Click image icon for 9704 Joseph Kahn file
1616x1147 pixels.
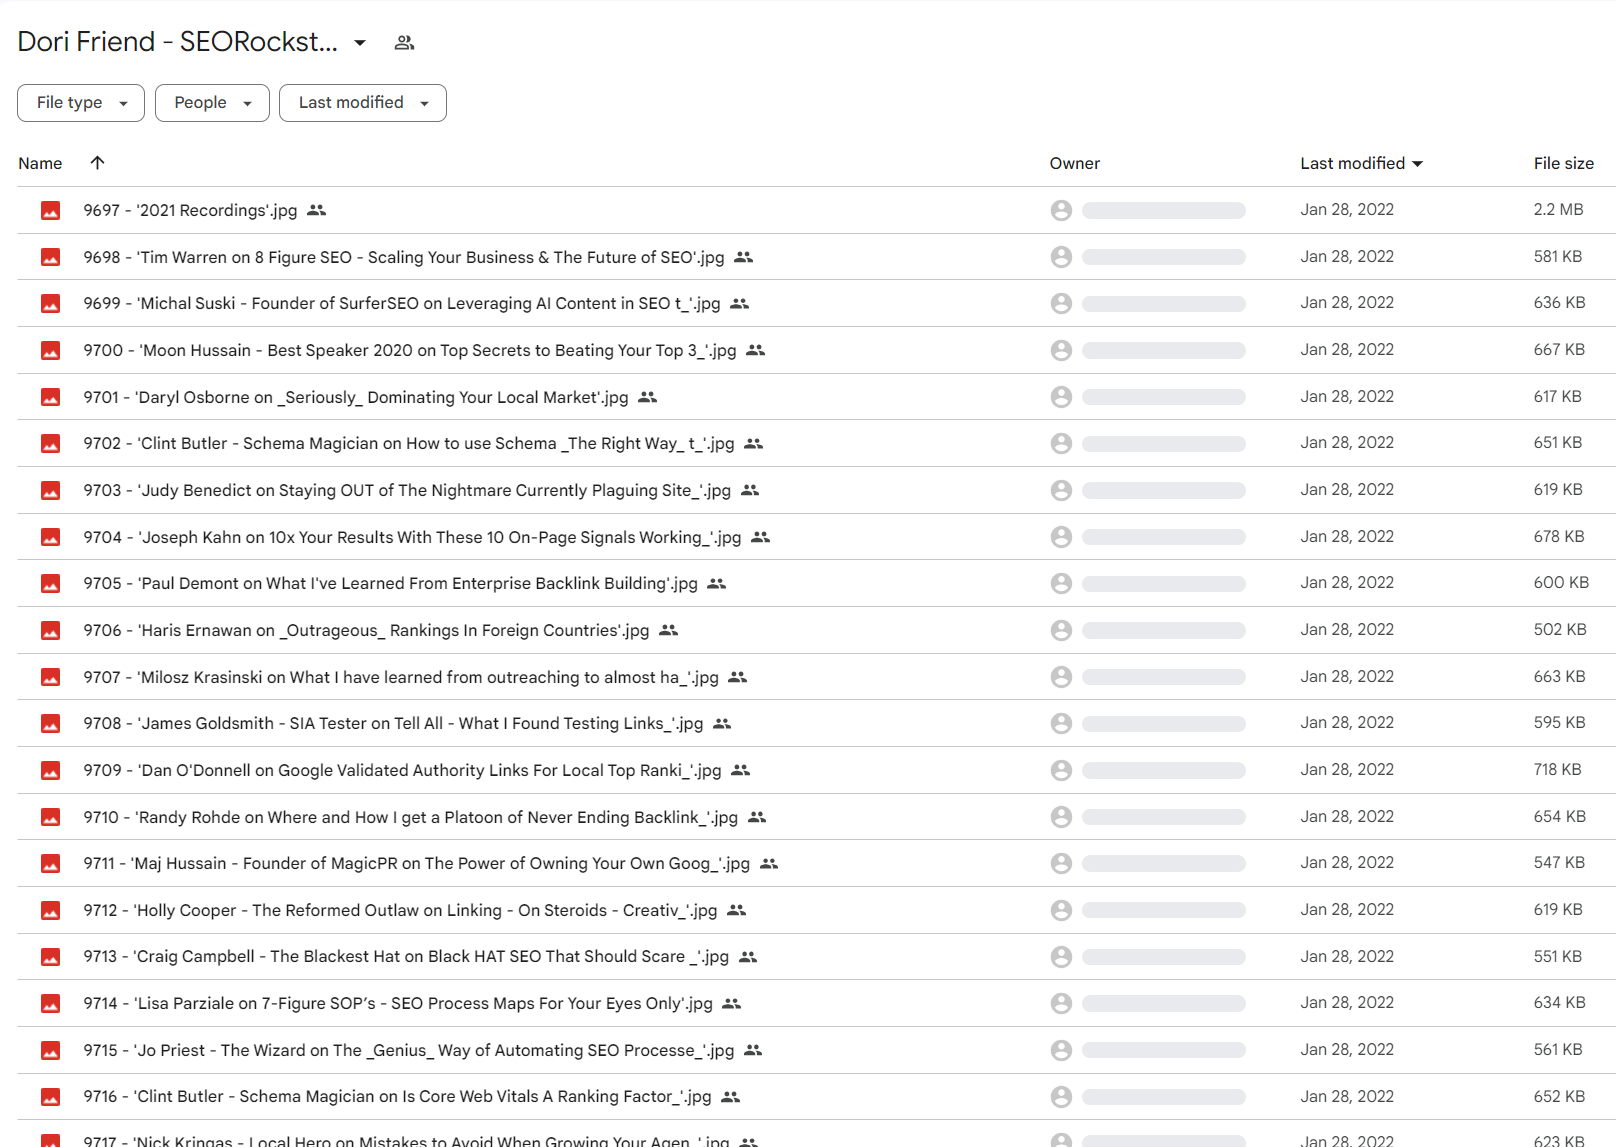[50, 537]
